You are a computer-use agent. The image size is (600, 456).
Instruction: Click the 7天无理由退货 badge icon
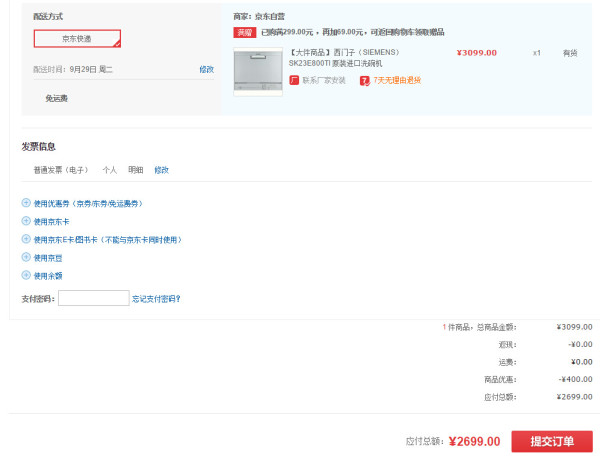[x=365, y=81]
